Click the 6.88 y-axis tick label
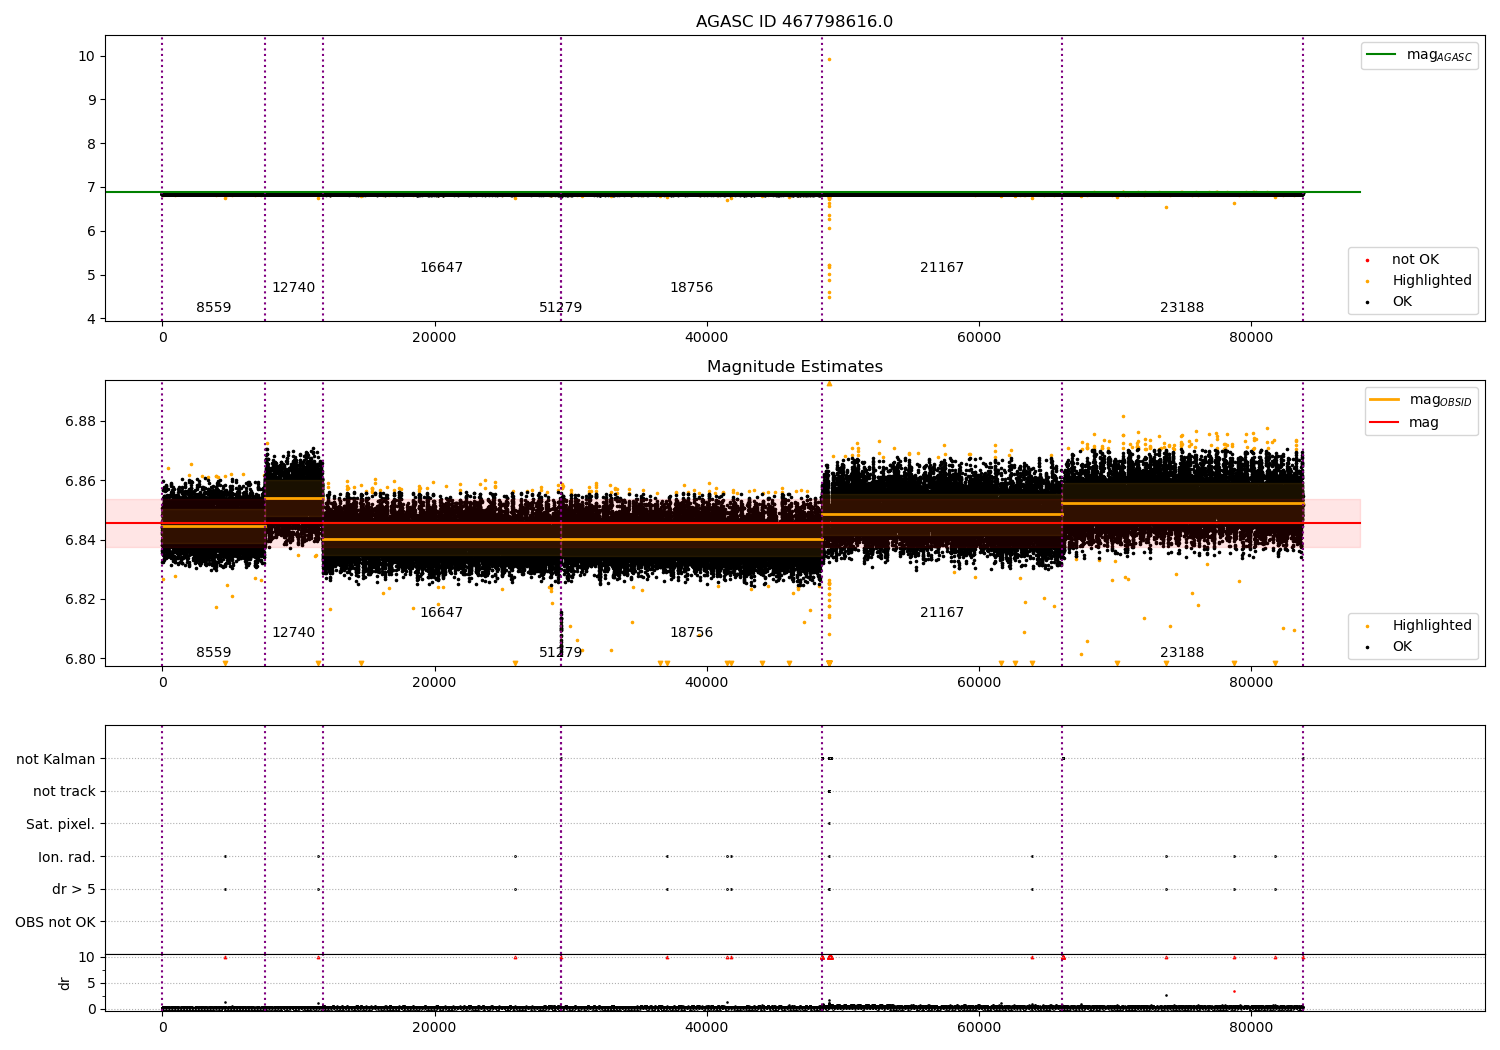 80,421
